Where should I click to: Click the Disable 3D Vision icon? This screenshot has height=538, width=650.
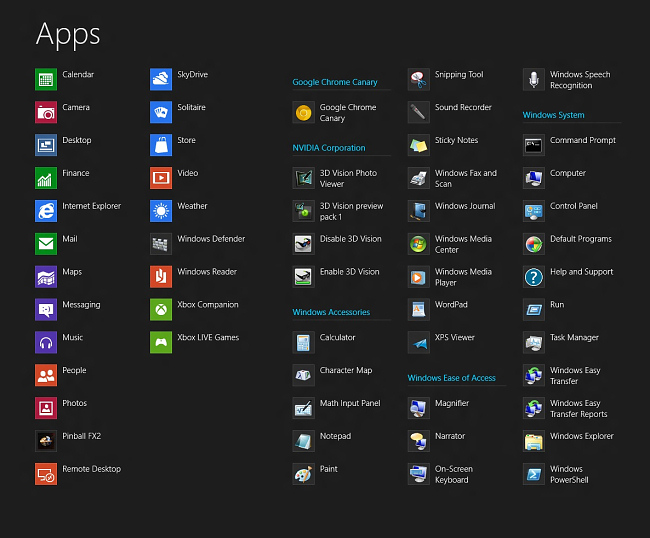tap(303, 244)
